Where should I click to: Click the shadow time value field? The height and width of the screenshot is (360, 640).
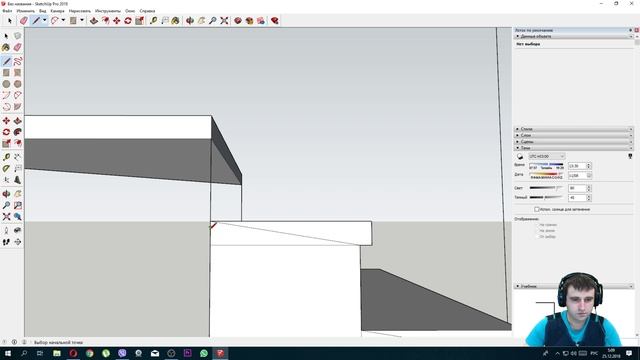pos(577,166)
